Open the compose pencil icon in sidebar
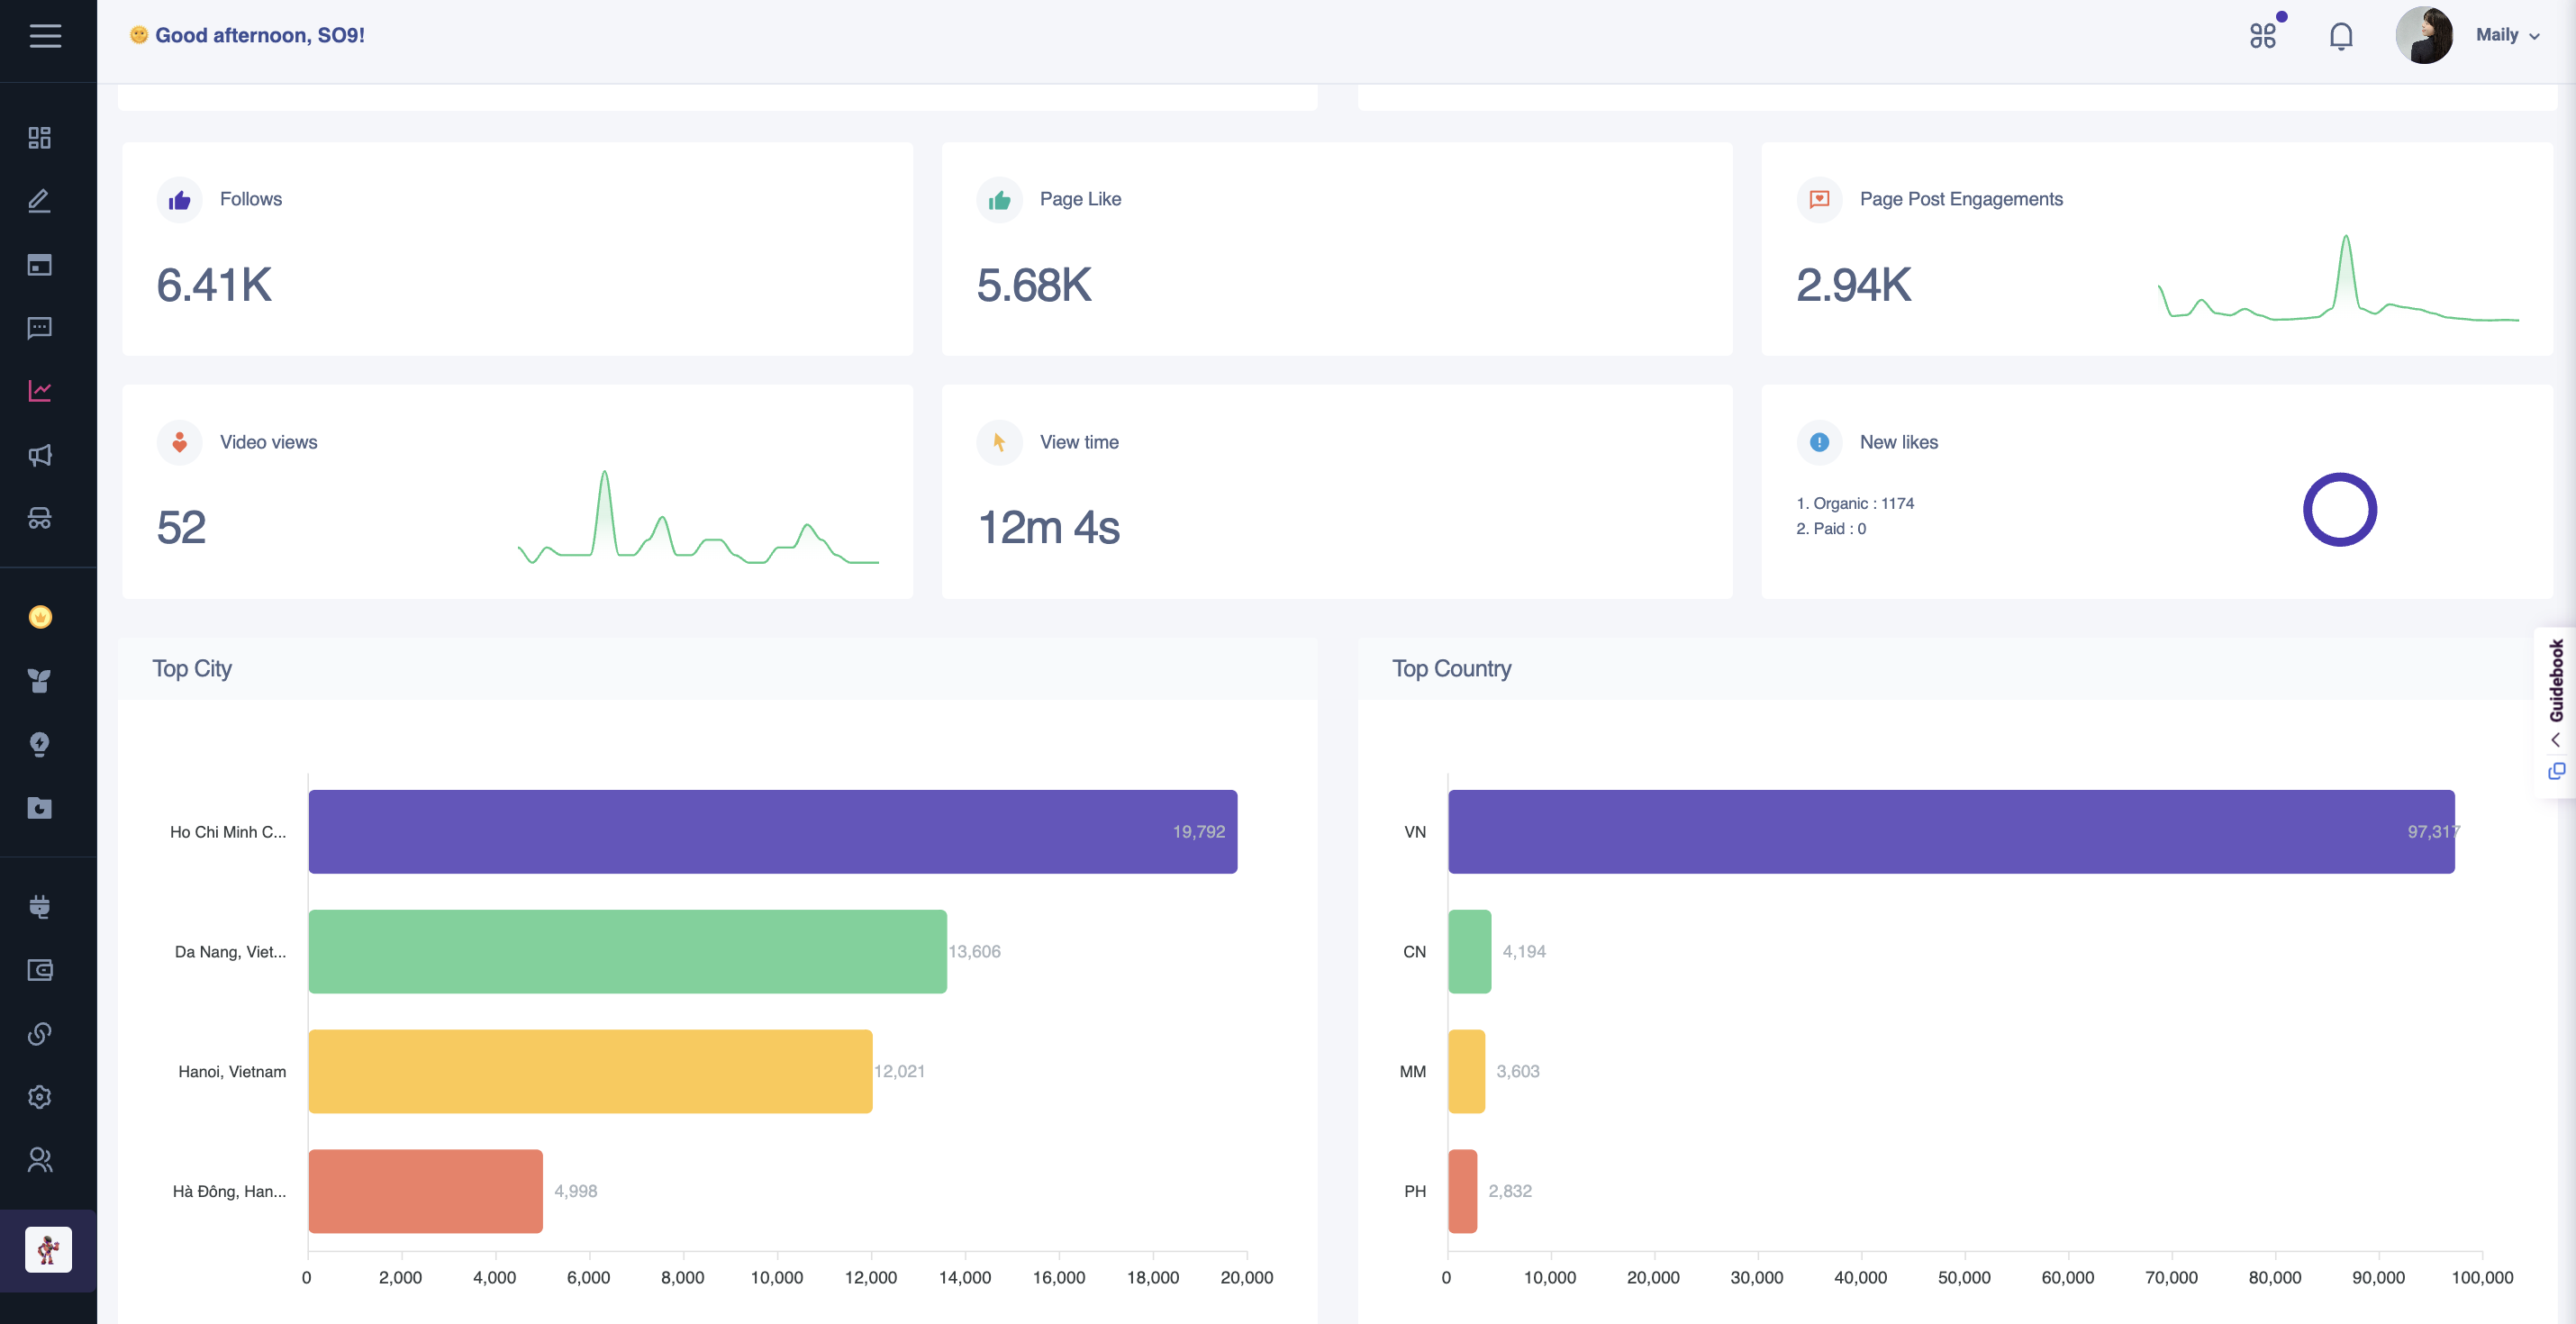The width and height of the screenshot is (2576, 1324). coord(39,201)
